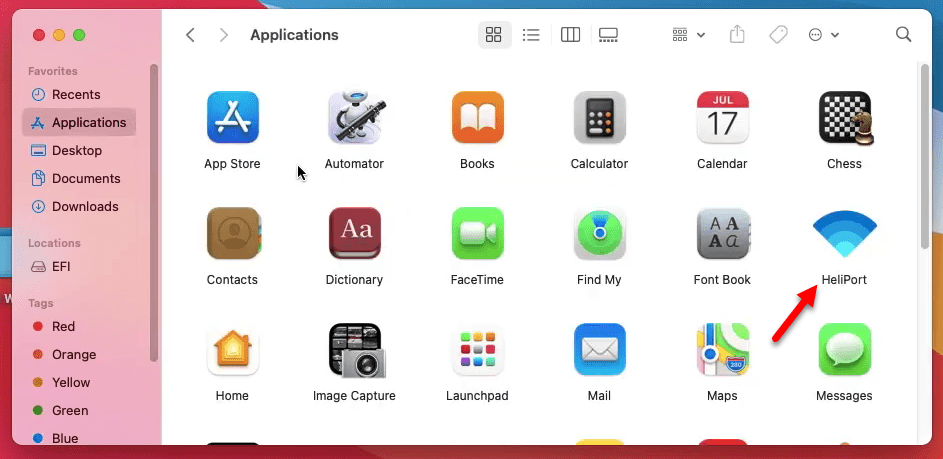The height and width of the screenshot is (459, 943).
Task: Open the App Store application icon
Action: pyautogui.click(x=232, y=117)
